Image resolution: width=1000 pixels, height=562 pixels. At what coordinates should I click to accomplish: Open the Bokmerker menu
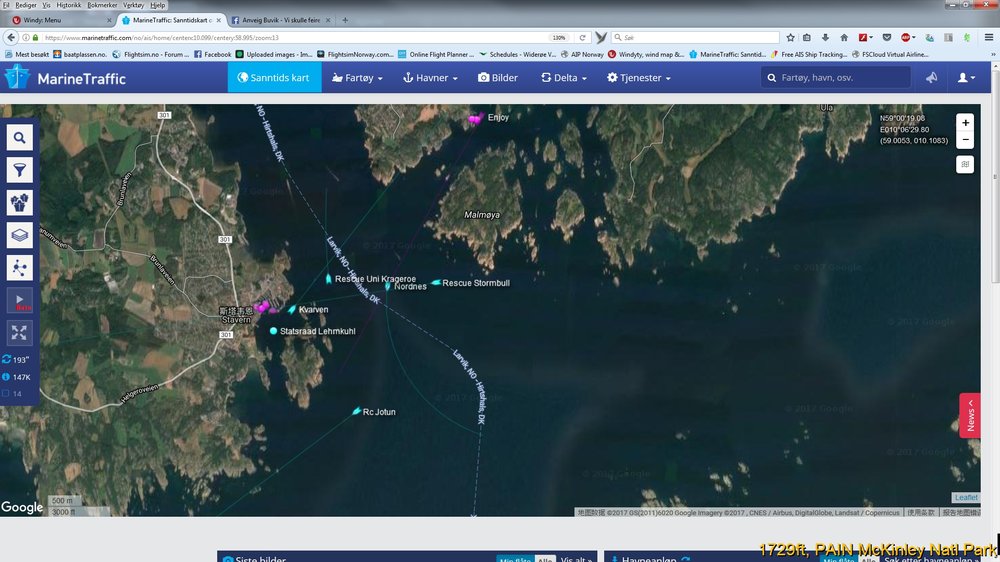(102, 5)
